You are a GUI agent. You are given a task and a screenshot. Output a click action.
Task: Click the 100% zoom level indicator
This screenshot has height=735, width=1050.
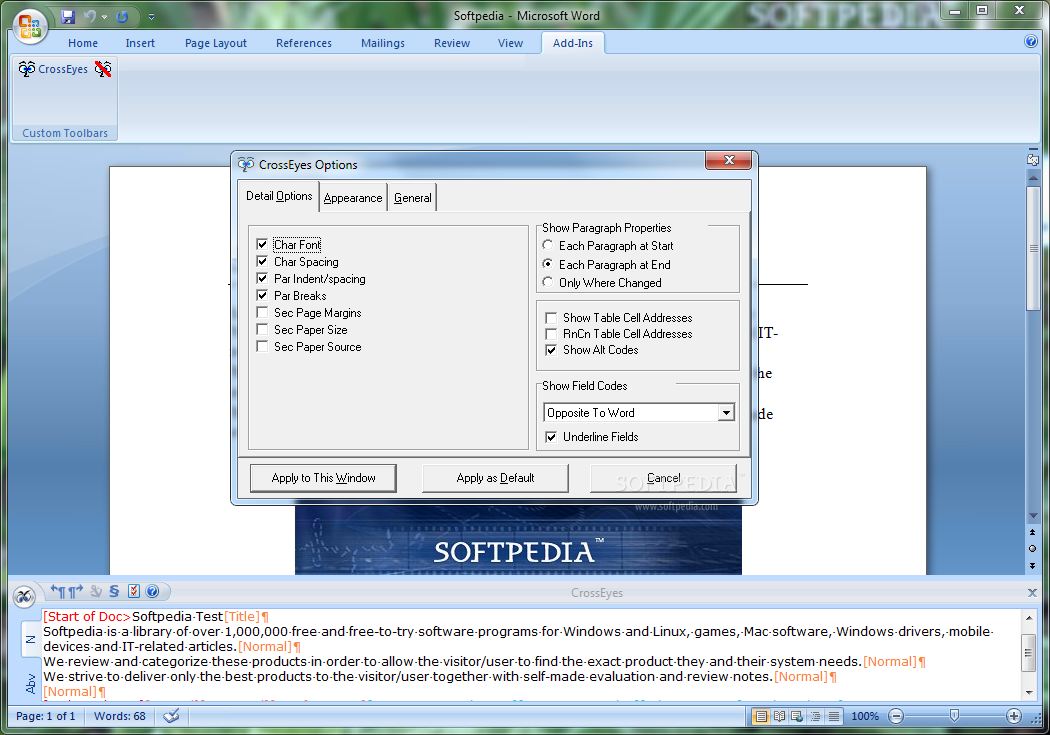[865, 716]
